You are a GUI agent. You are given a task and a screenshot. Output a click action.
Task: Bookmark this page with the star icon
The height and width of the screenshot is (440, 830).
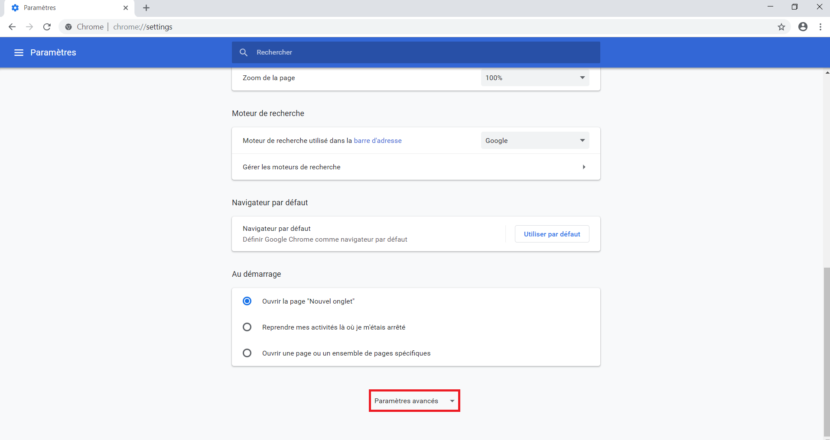pos(781,27)
